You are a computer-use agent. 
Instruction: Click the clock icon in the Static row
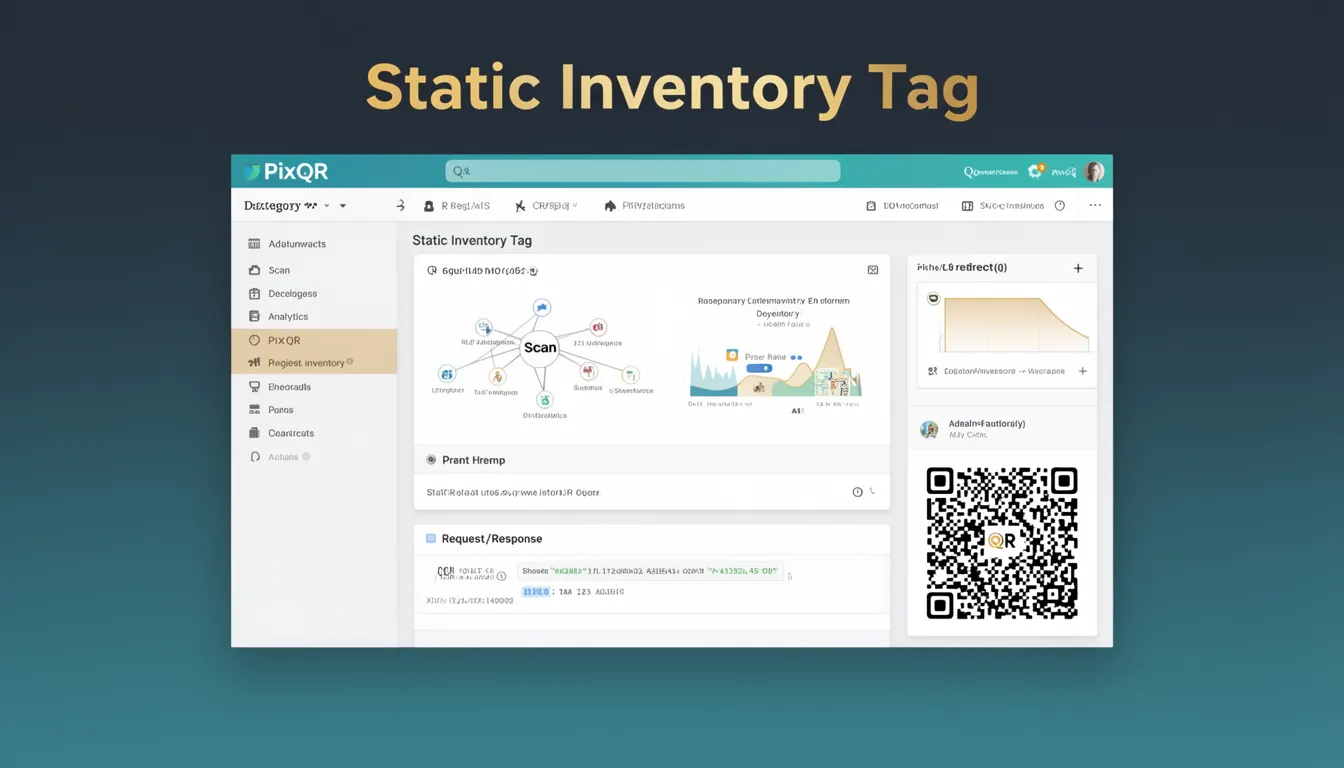tap(857, 492)
